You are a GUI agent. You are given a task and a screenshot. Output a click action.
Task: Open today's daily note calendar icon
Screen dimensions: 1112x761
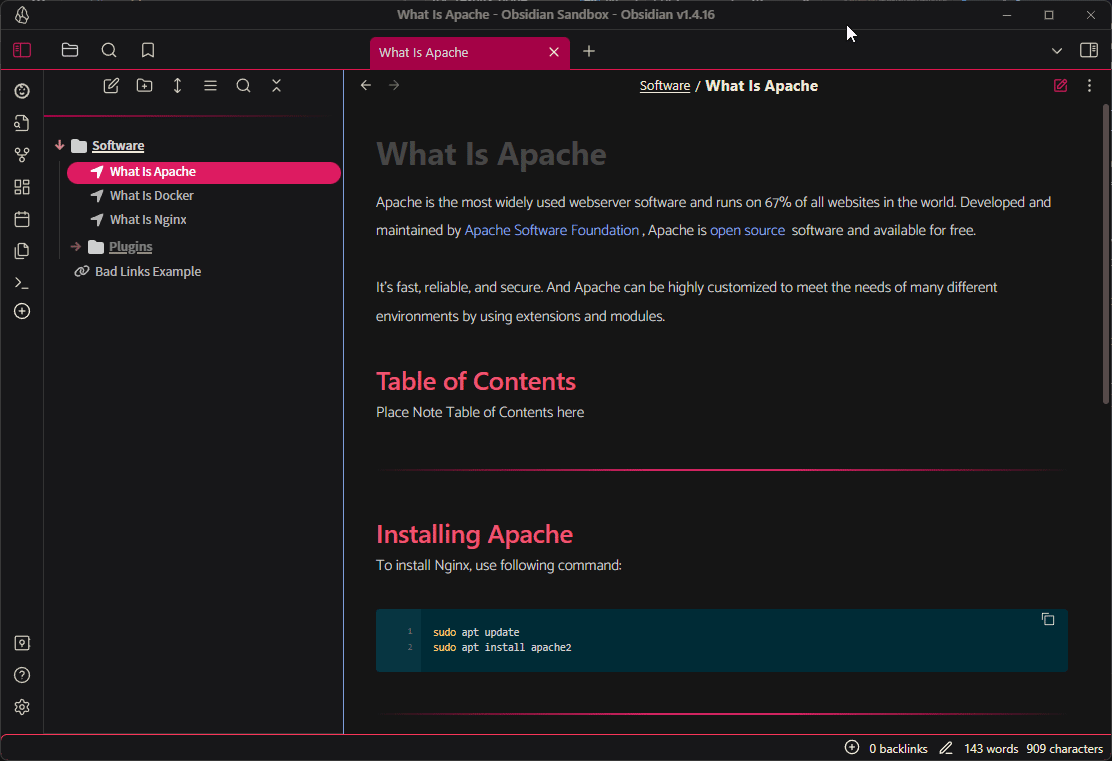coord(22,219)
